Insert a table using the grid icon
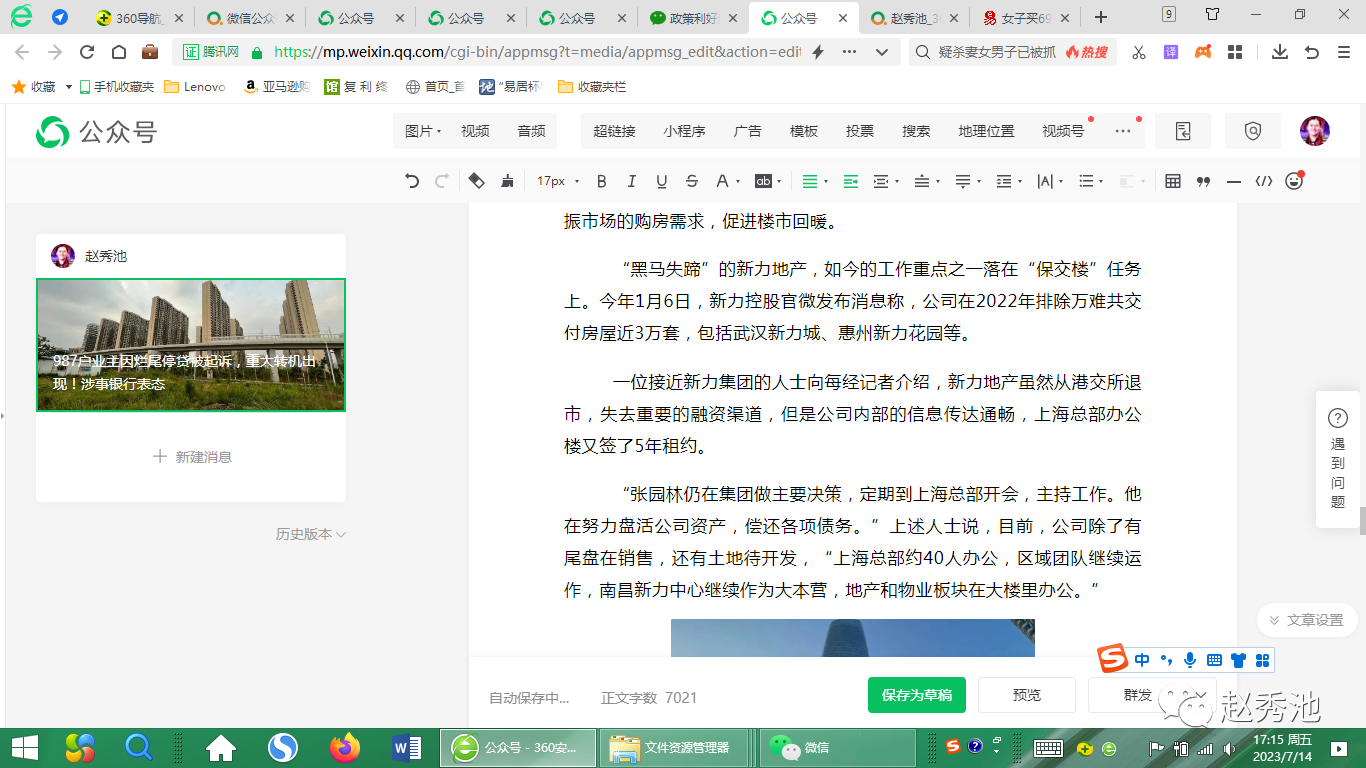 [x=1173, y=181]
